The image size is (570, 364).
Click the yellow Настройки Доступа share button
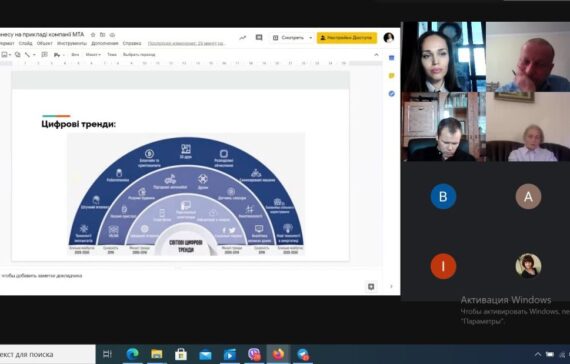(x=347, y=38)
